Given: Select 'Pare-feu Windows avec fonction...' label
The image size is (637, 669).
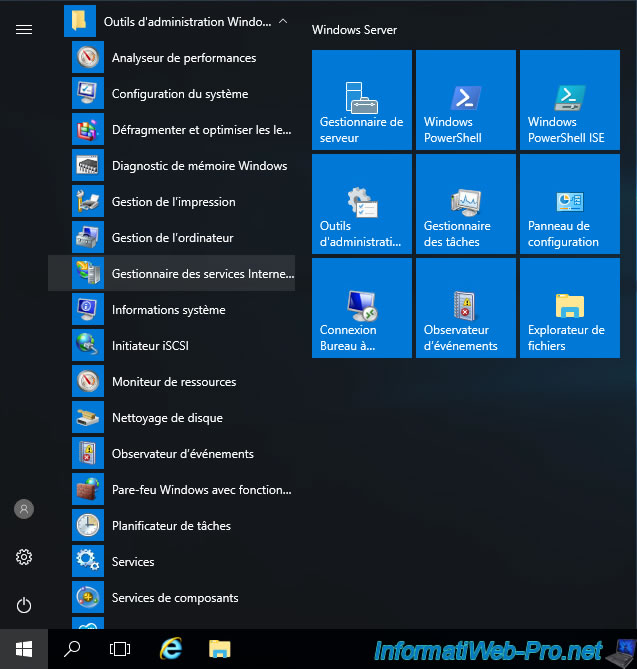Looking at the screenshot, I should [202, 490].
